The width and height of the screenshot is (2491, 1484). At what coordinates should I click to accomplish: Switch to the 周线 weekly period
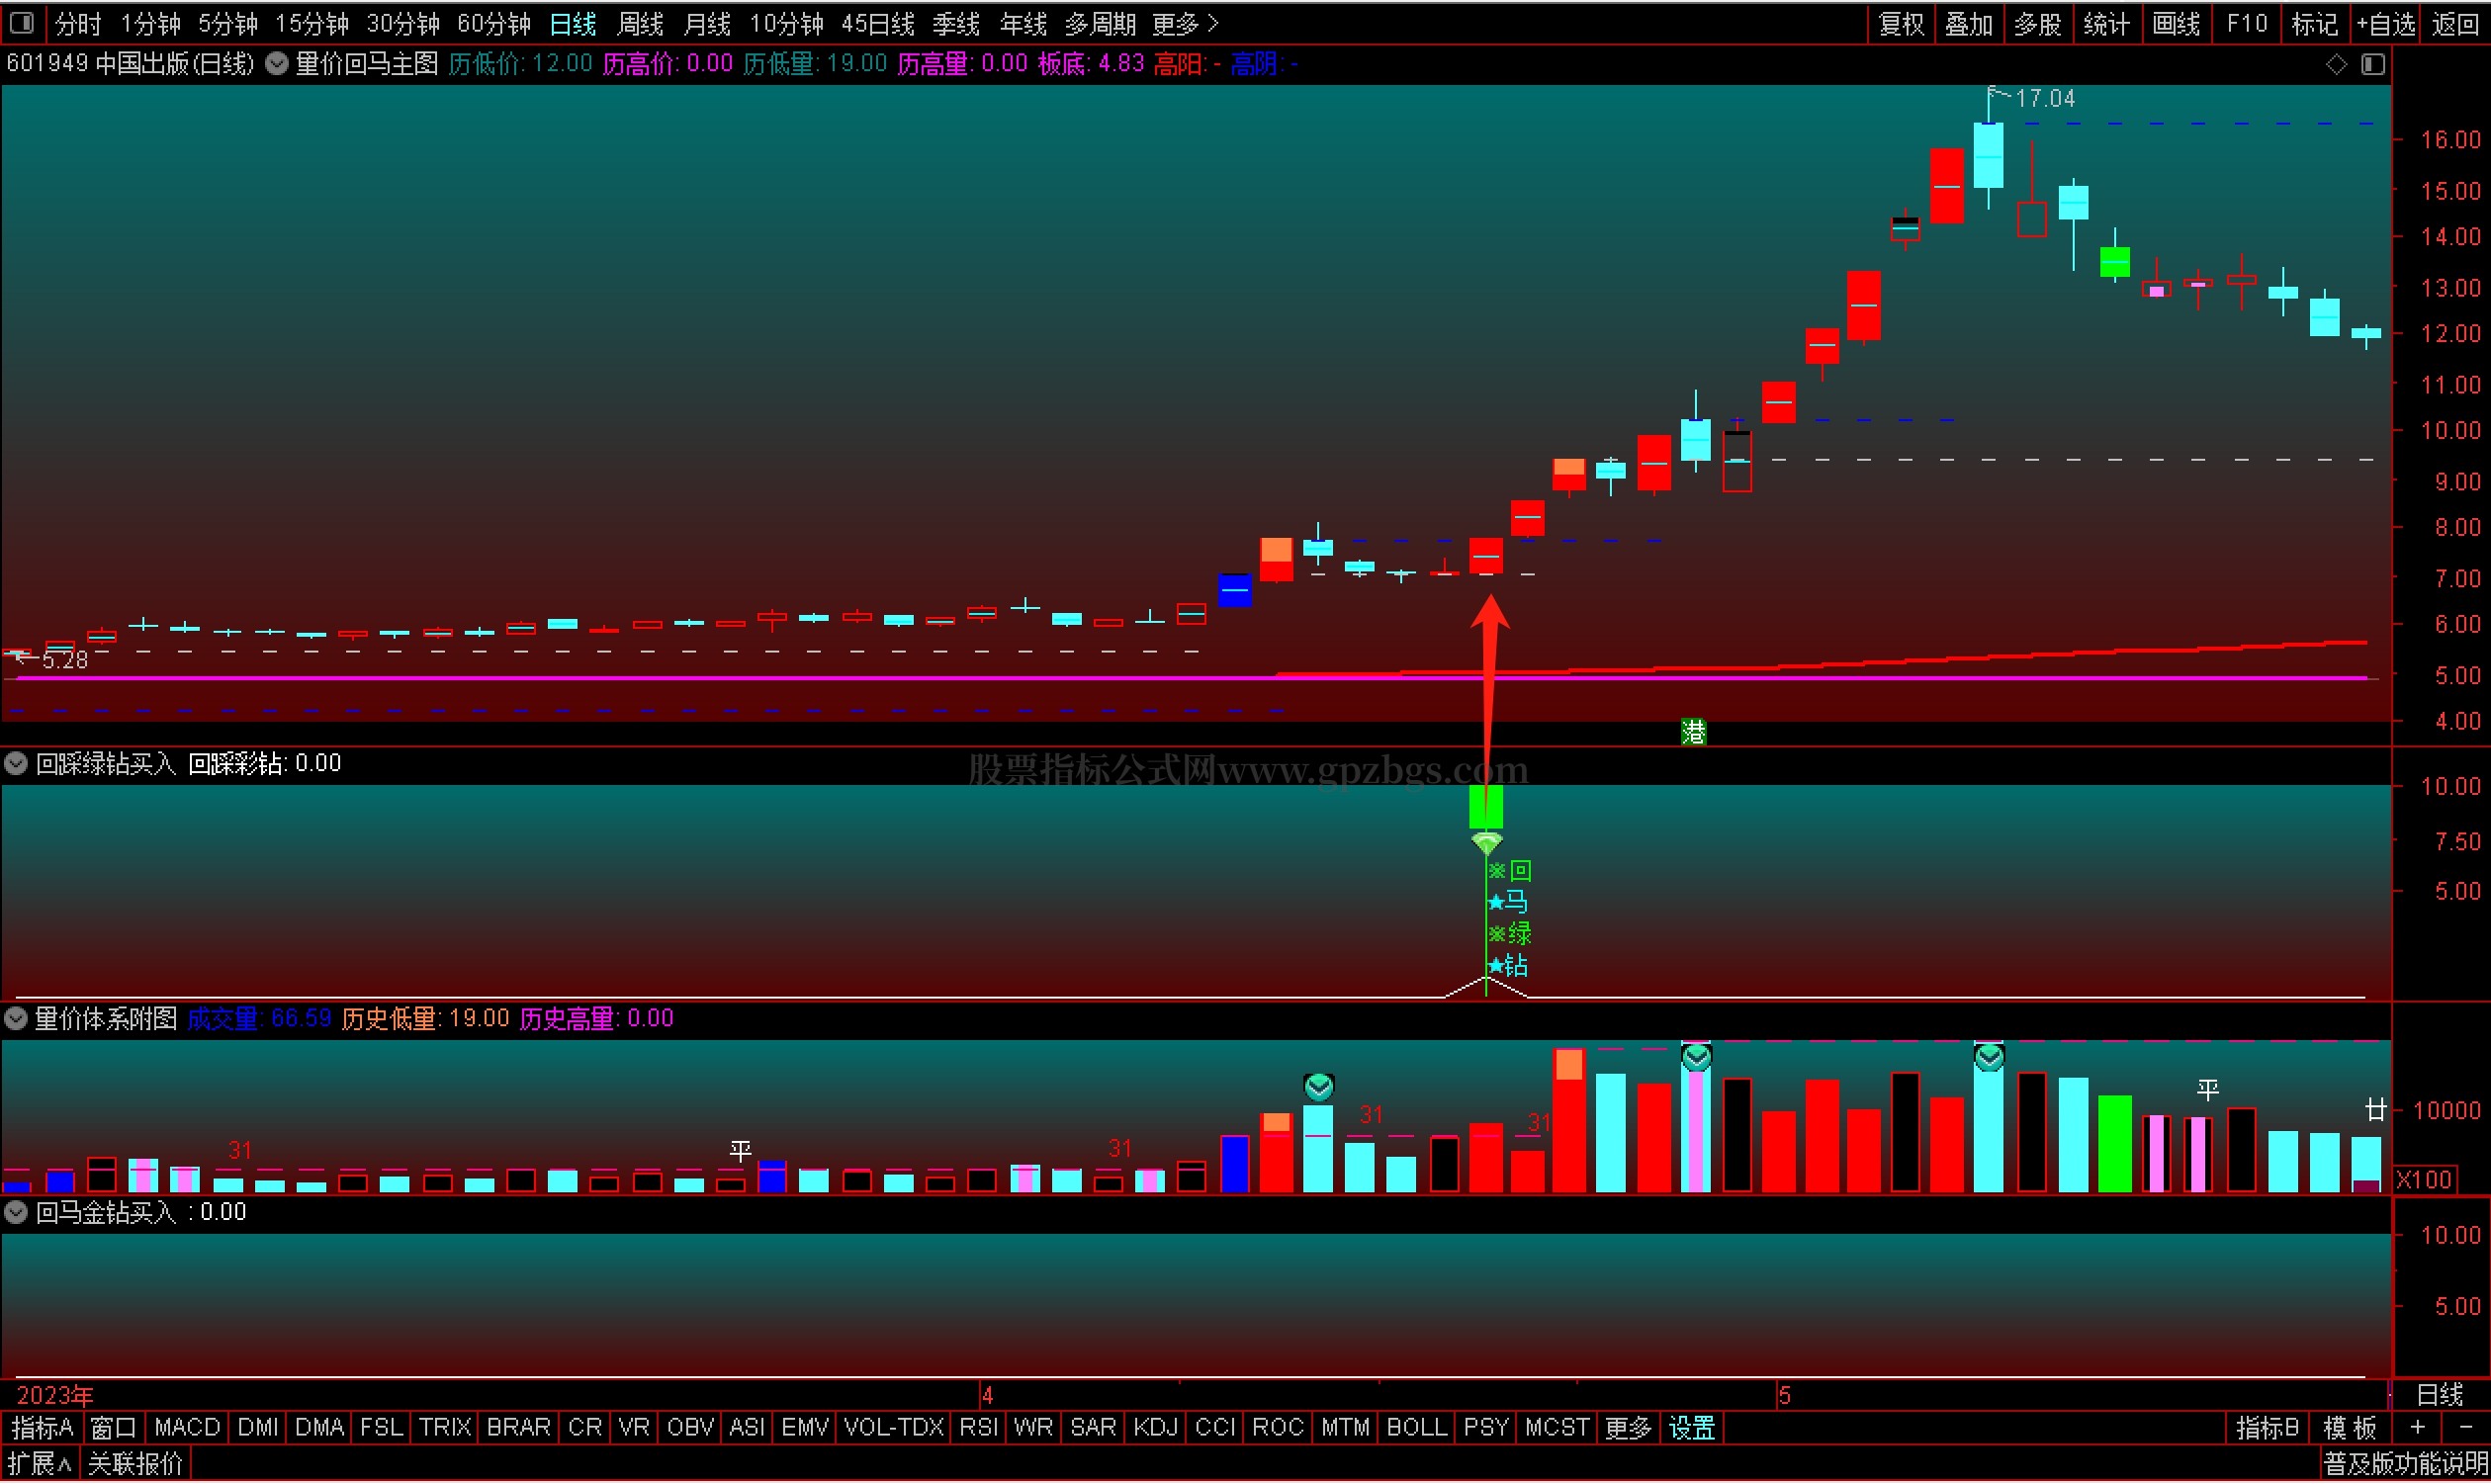coord(640,22)
